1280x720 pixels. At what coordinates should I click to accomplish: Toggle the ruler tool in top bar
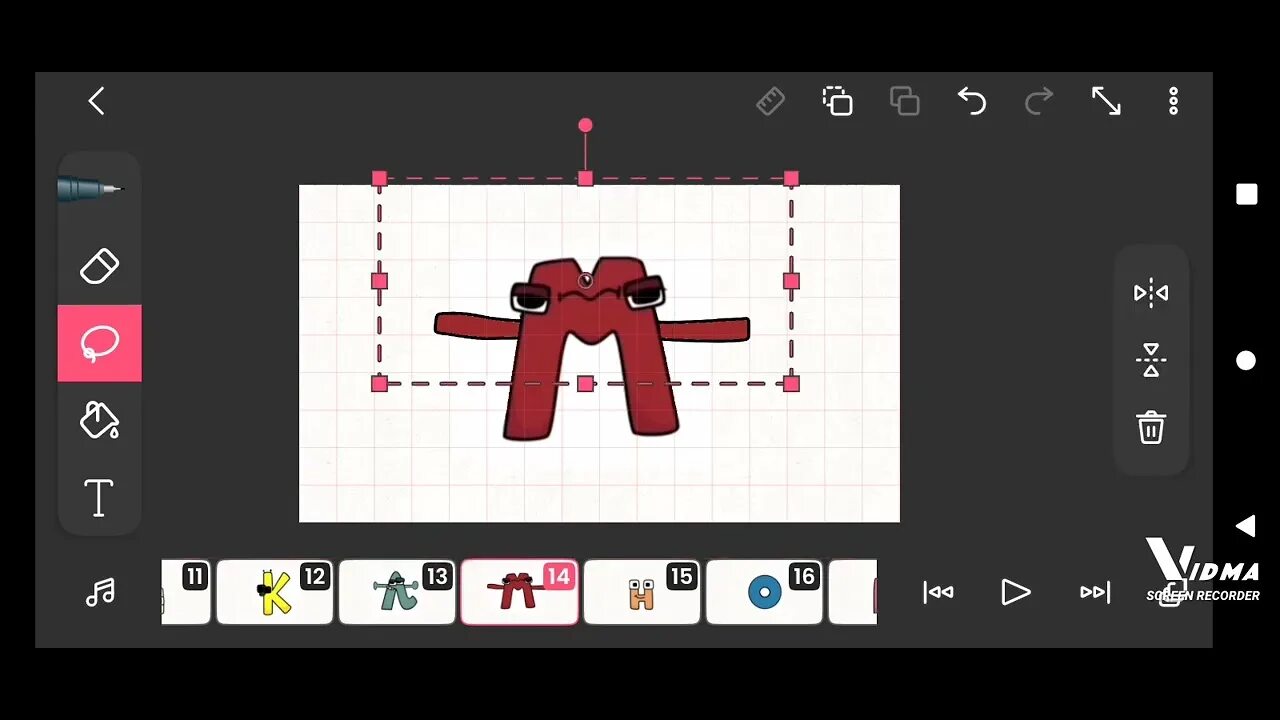coord(770,101)
